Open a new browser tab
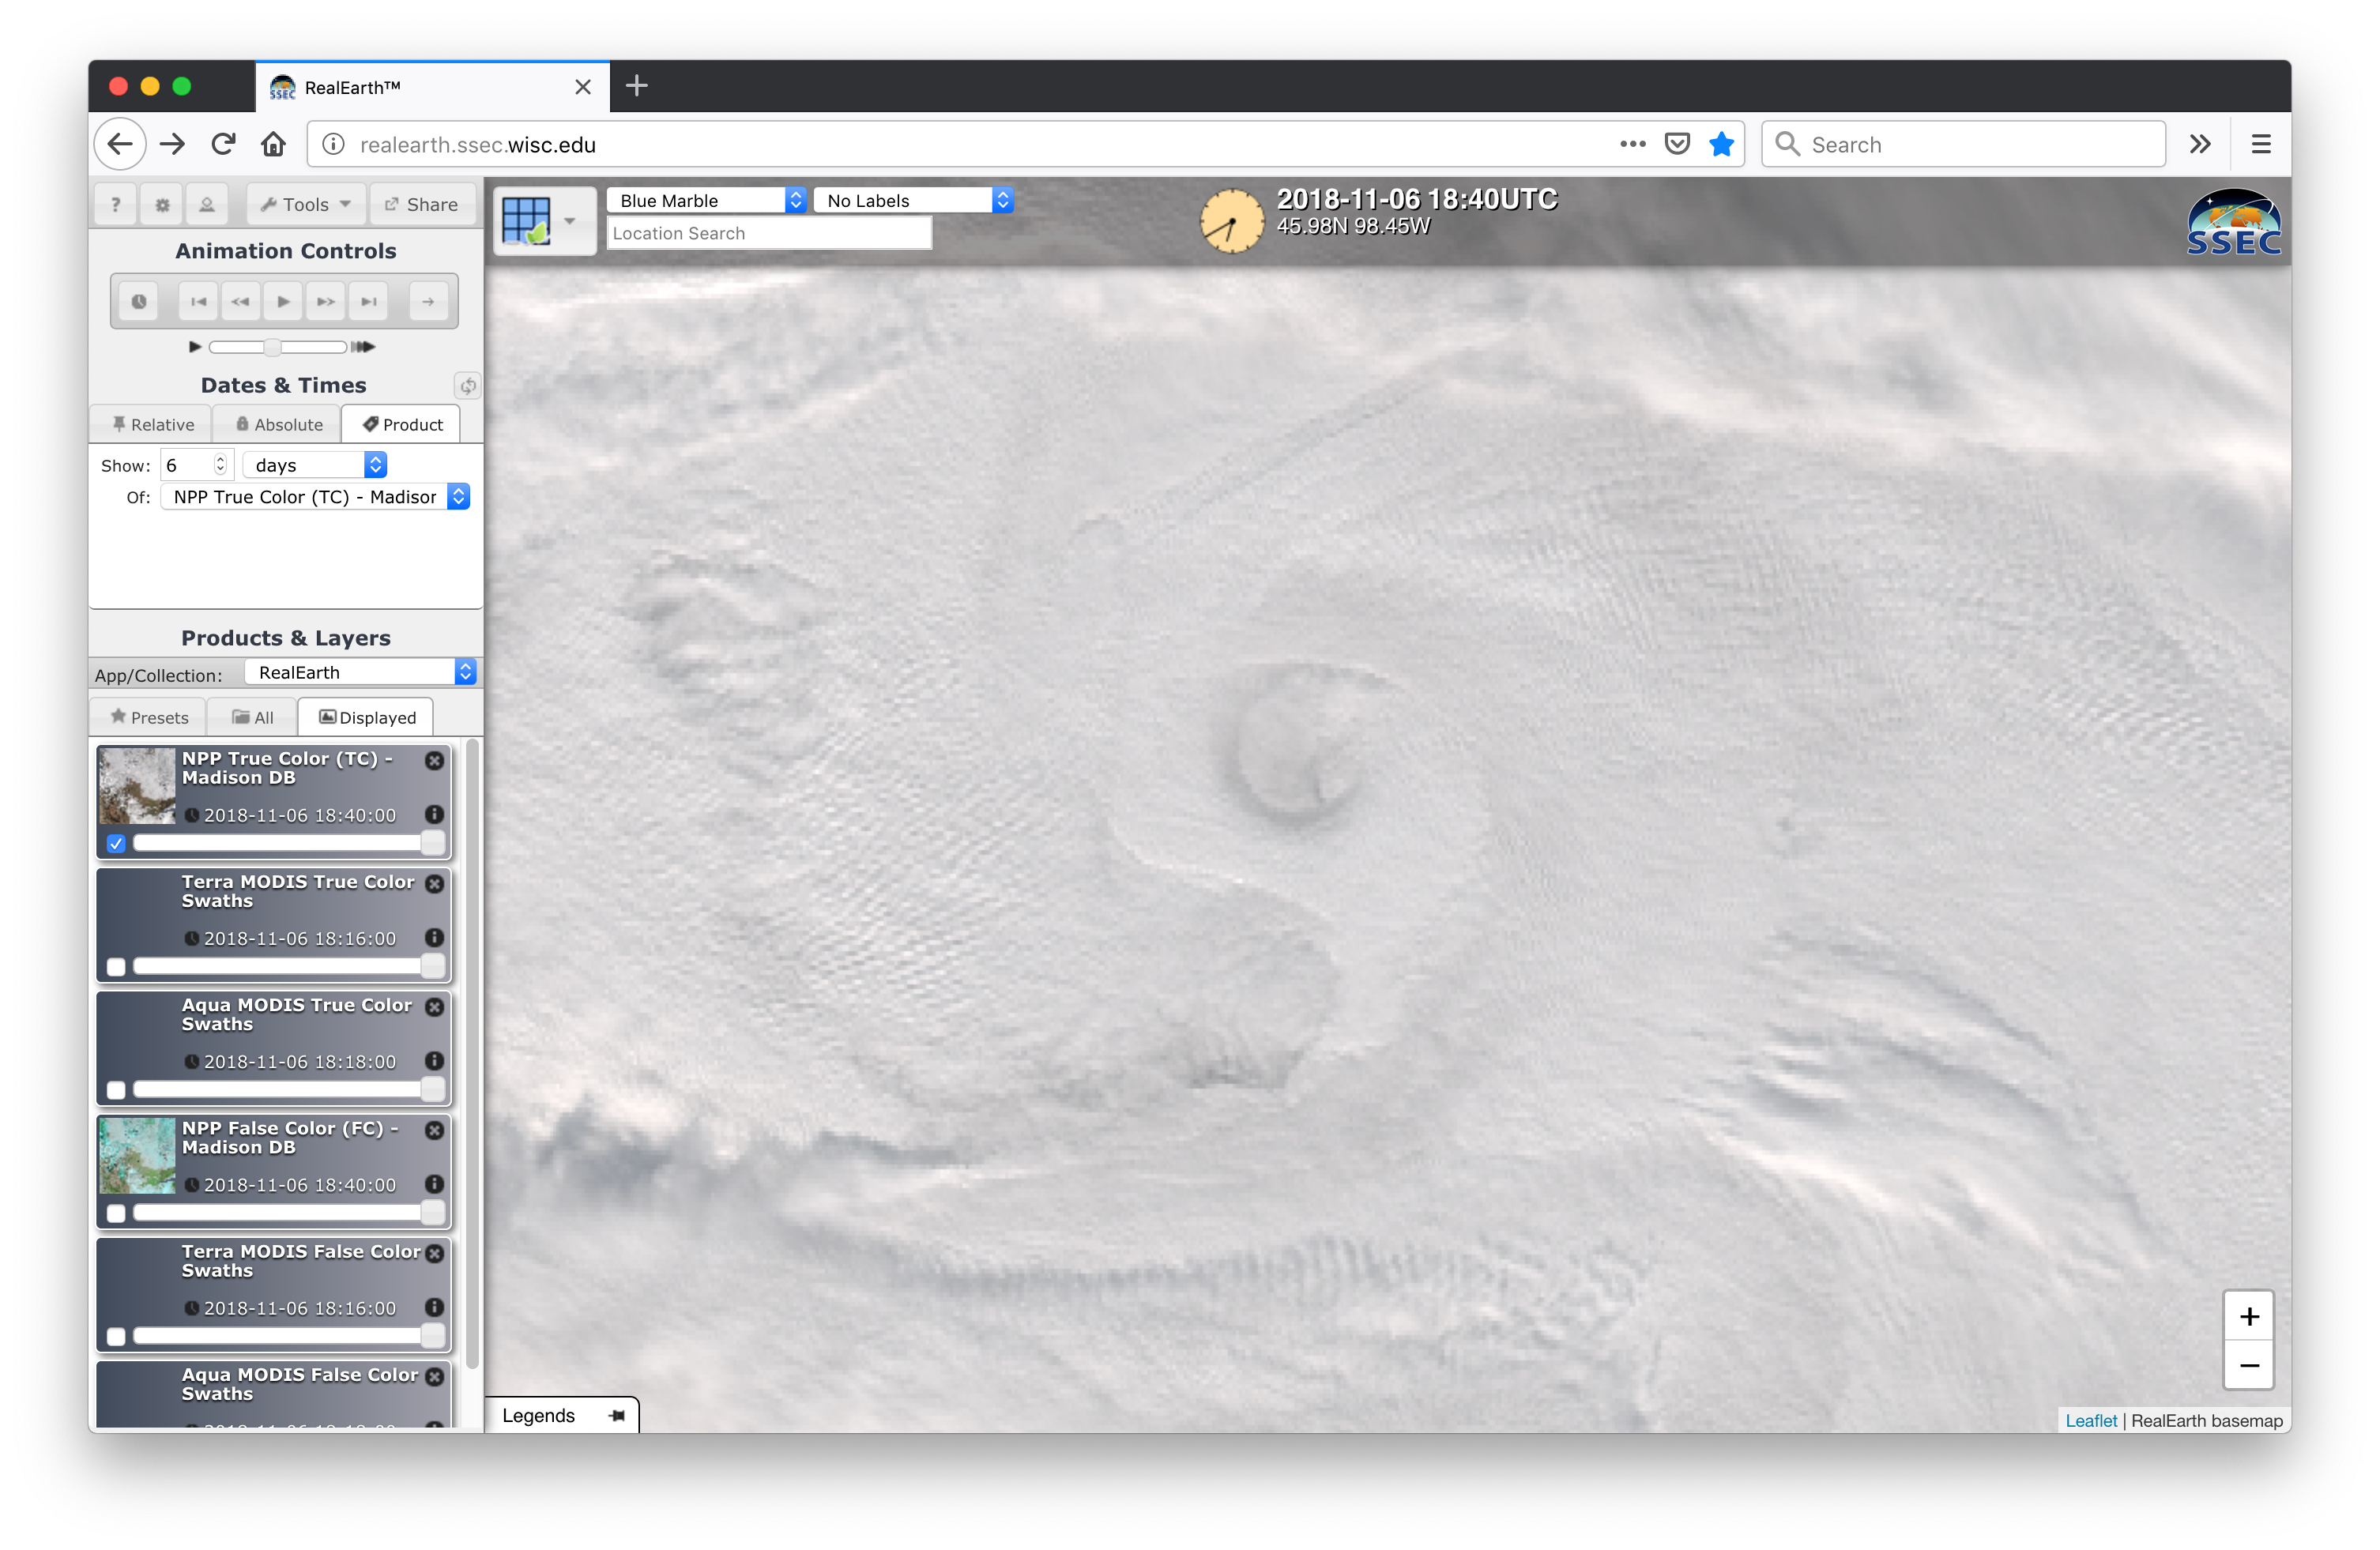Screen dimensions: 2380x1550 (637, 86)
